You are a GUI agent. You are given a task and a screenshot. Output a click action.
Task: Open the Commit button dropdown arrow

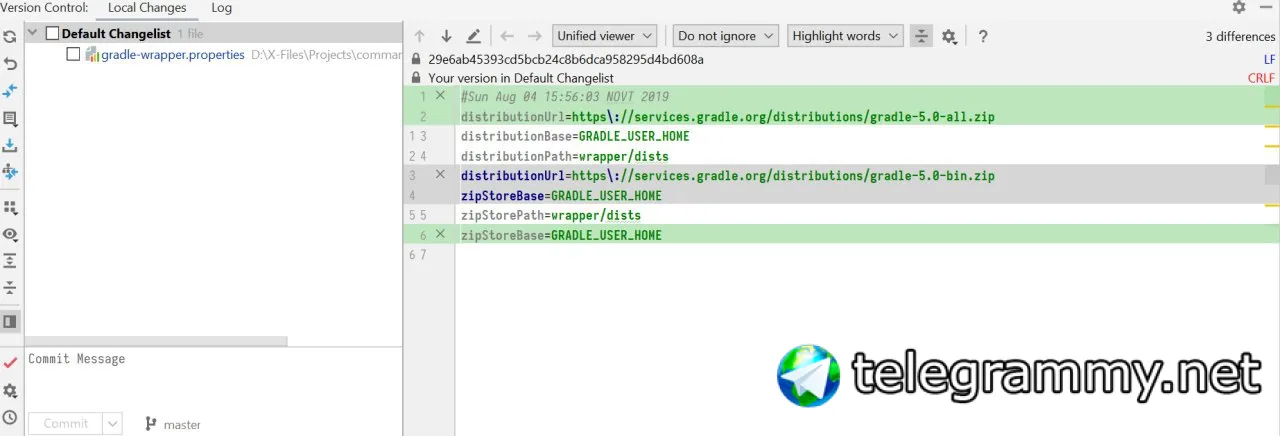coord(112,423)
